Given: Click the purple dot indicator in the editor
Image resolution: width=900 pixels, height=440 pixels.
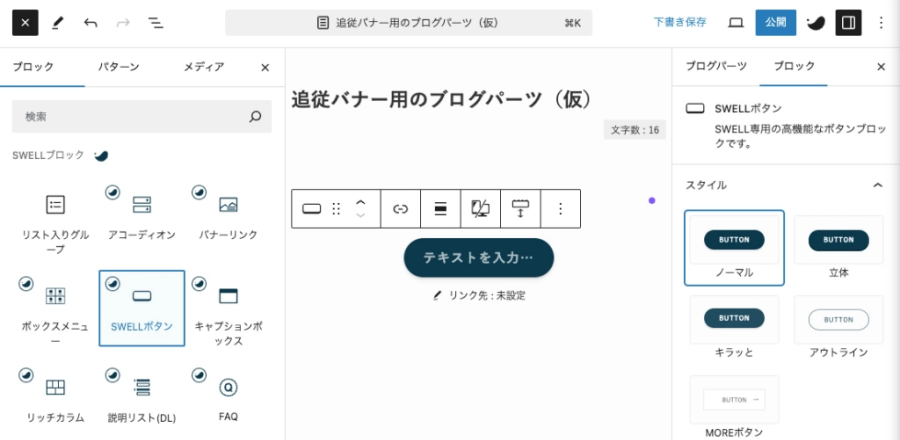Looking at the screenshot, I should [651, 200].
